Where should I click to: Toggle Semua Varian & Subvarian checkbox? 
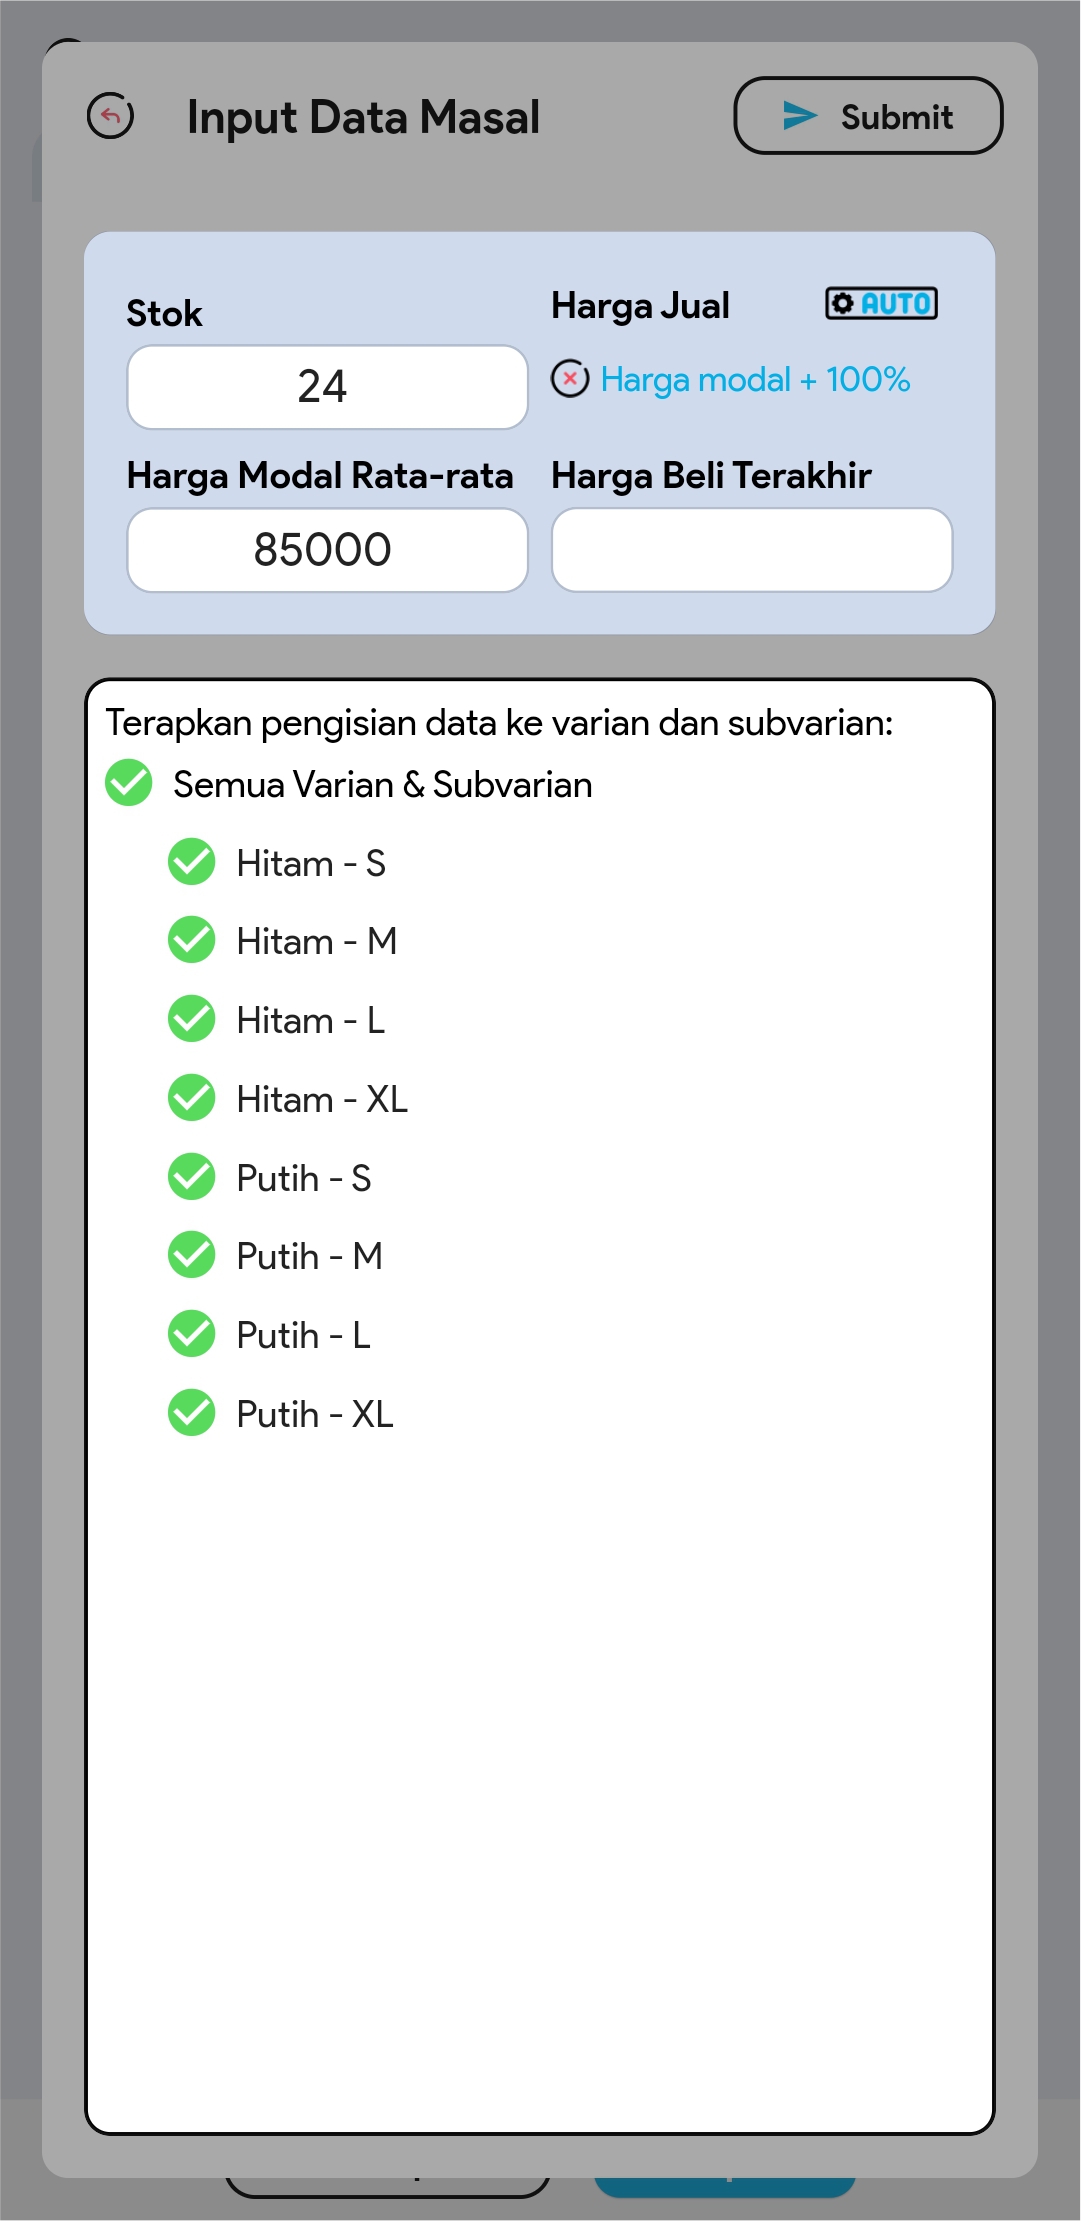pyautogui.click(x=129, y=783)
